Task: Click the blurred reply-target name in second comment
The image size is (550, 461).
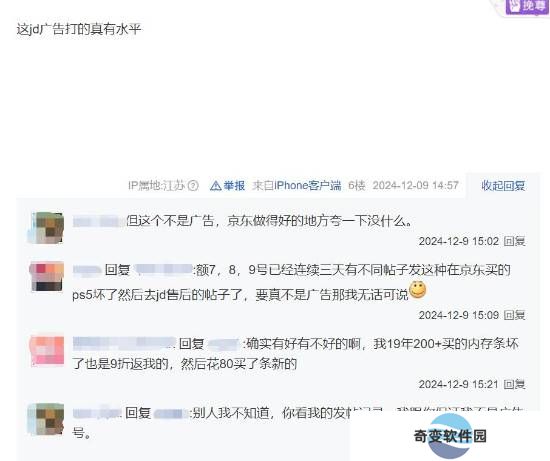Action: 163,269
